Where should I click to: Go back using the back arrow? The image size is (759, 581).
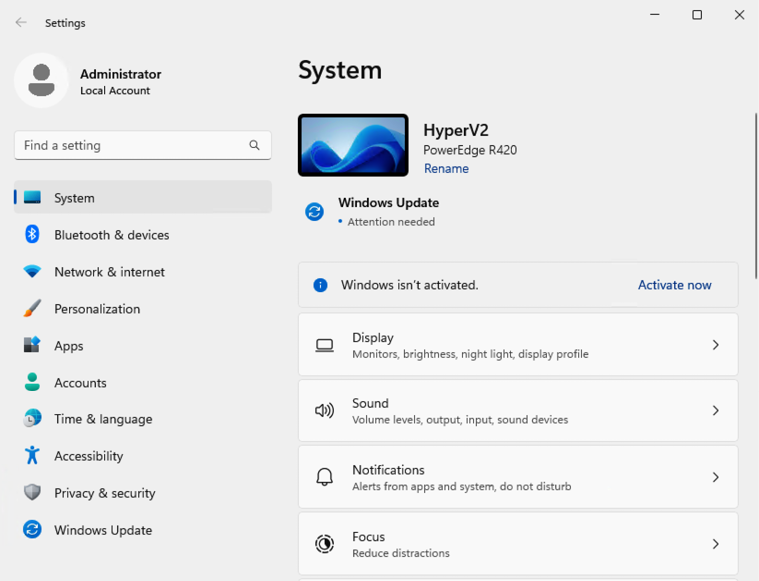point(21,22)
